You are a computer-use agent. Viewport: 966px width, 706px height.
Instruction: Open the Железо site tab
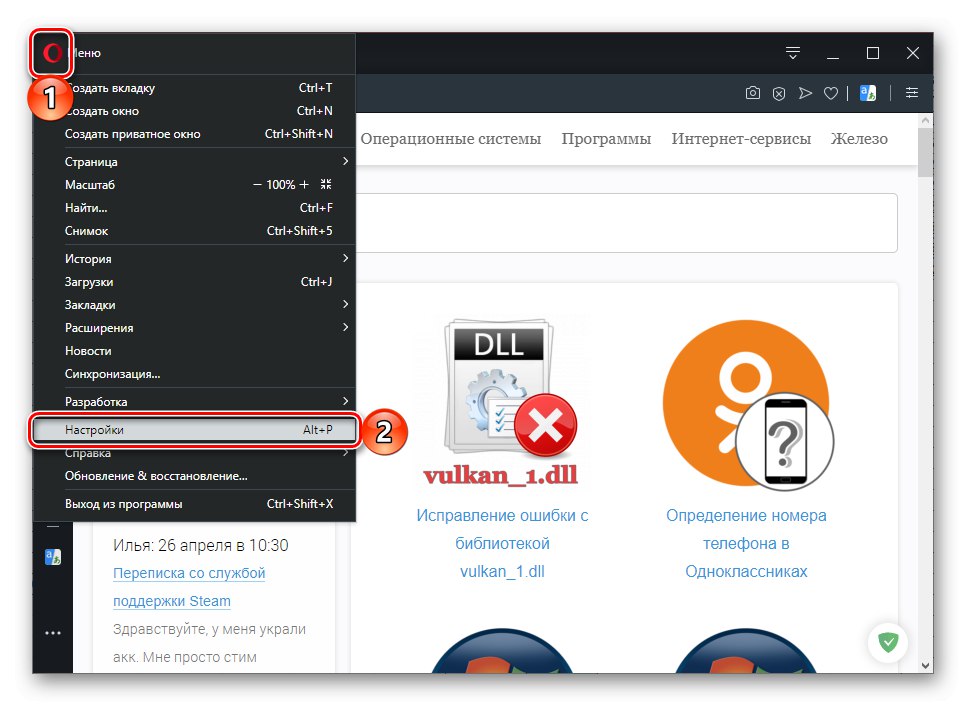tap(859, 139)
